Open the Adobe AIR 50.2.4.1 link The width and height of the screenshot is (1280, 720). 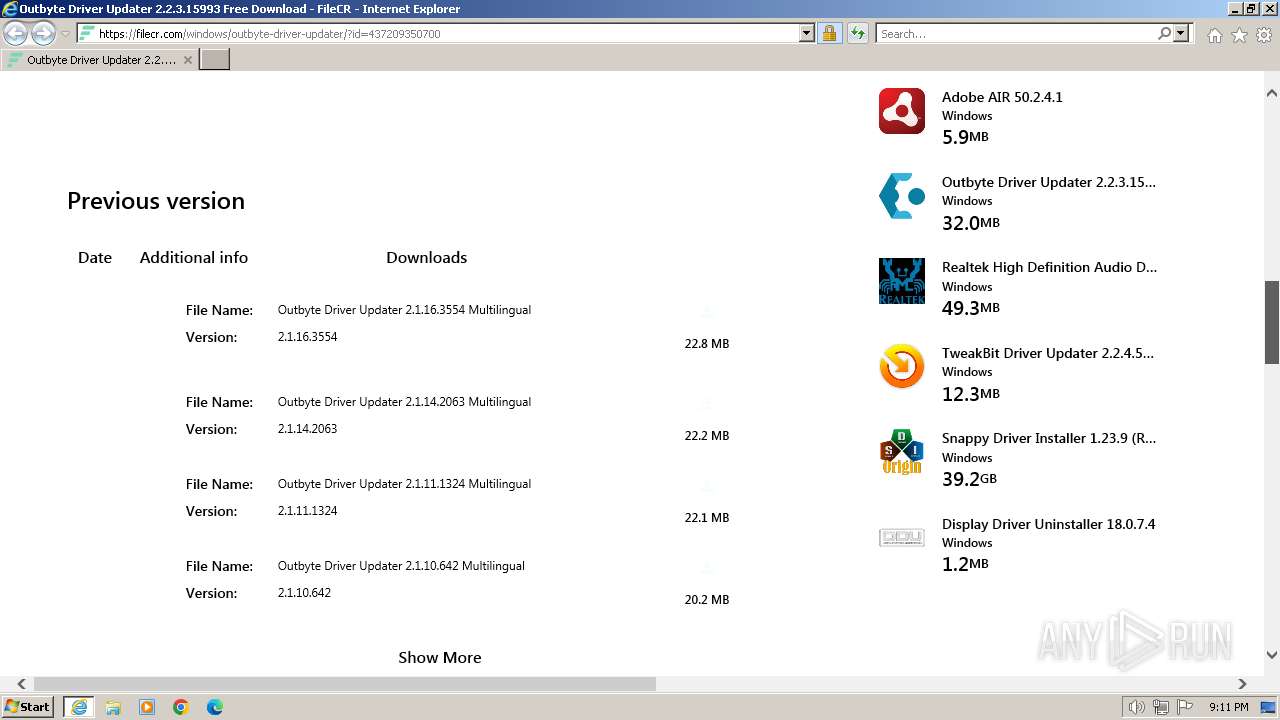click(x=1002, y=97)
